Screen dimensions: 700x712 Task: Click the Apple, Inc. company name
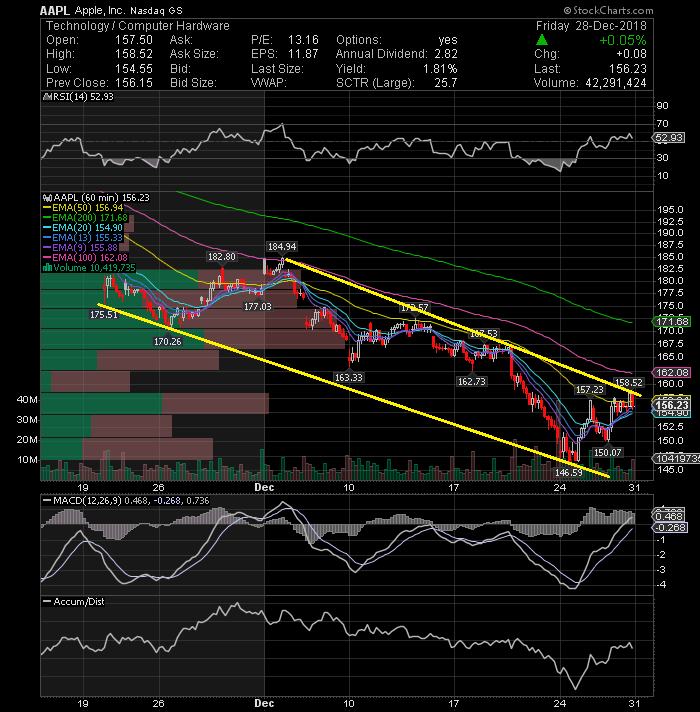coord(98,10)
